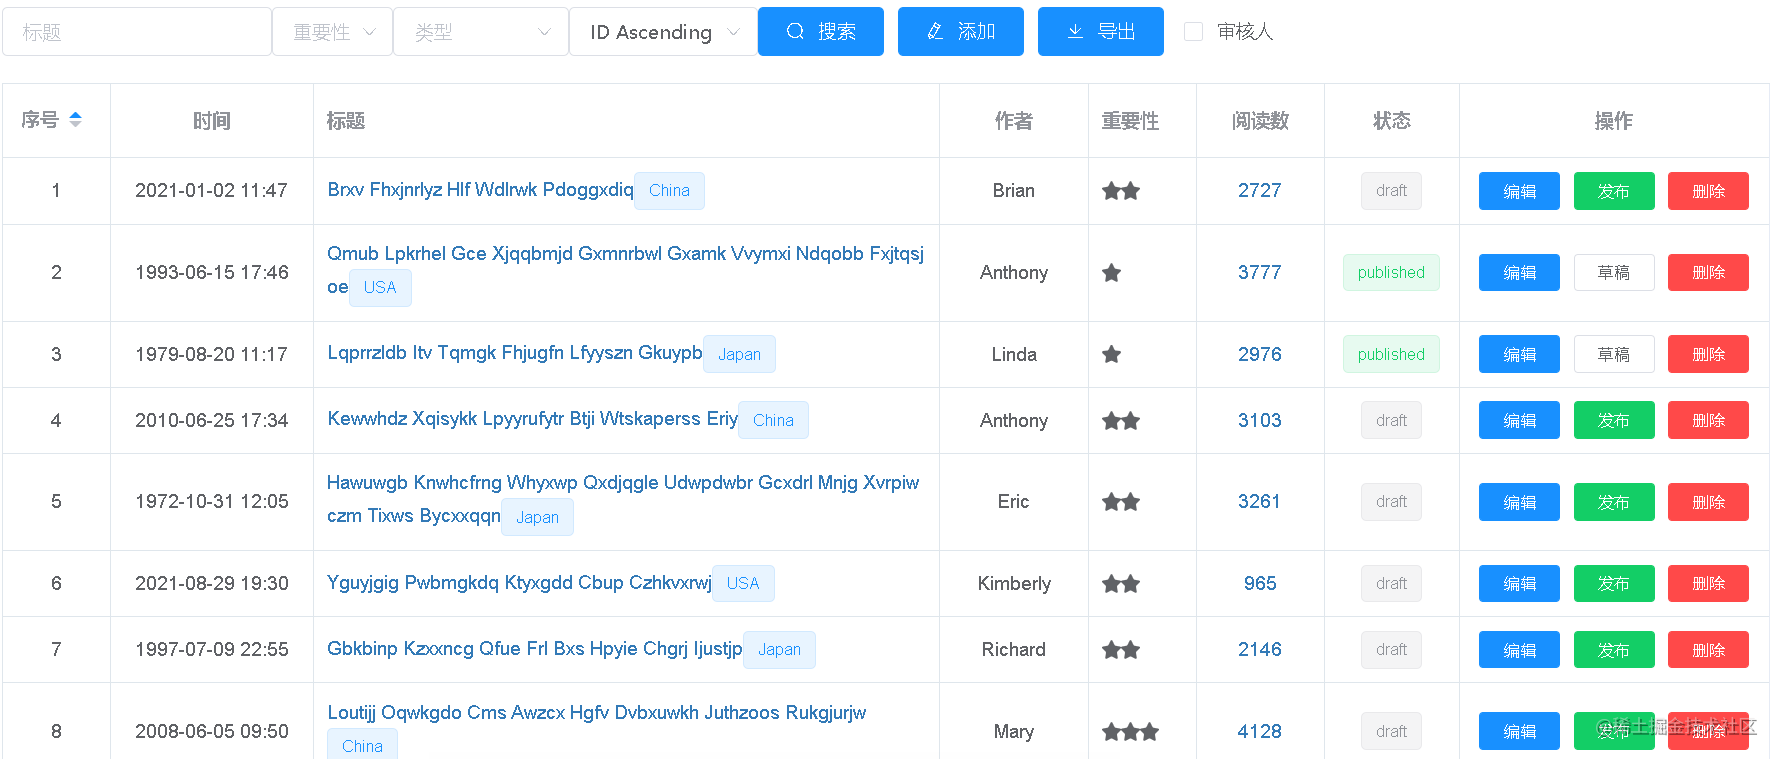Open the 类型 dropdown
Viewport: 1779px width, 759px height.
coord(481,32)
